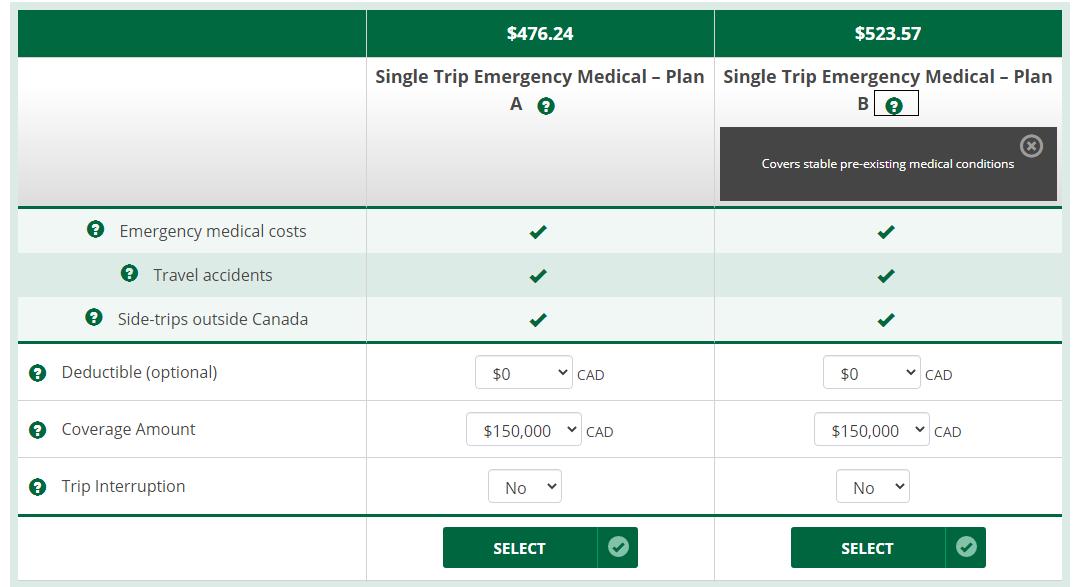Close the pre-existing conditions tooltip
The image size is (1074, 587).
pos(1031,146)
